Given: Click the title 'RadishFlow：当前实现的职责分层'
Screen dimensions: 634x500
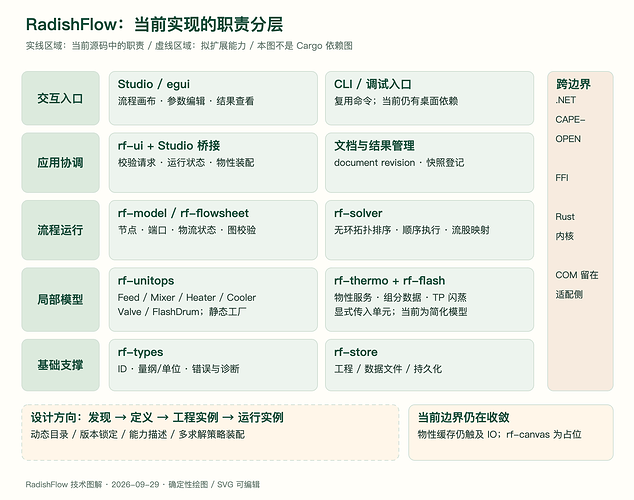Looking at the screenshot, I should pyautogui.click(x=154, y=24).
